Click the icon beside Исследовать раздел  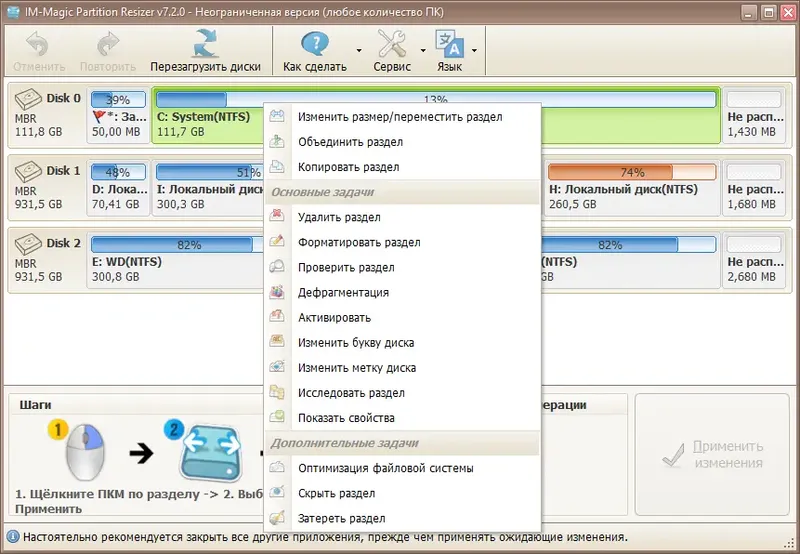pos(277,392)
